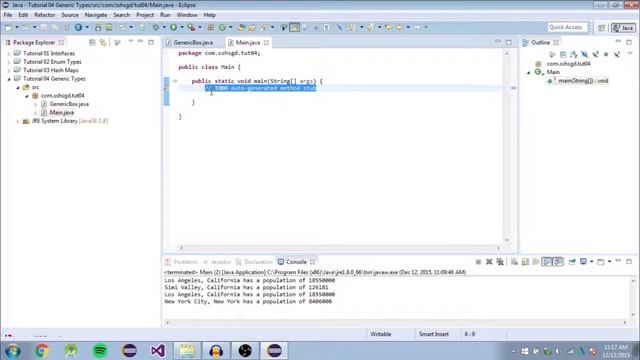This screenshot has height=360, width=640.
Task: Click Windows Start button
Action: coord(13,351)
